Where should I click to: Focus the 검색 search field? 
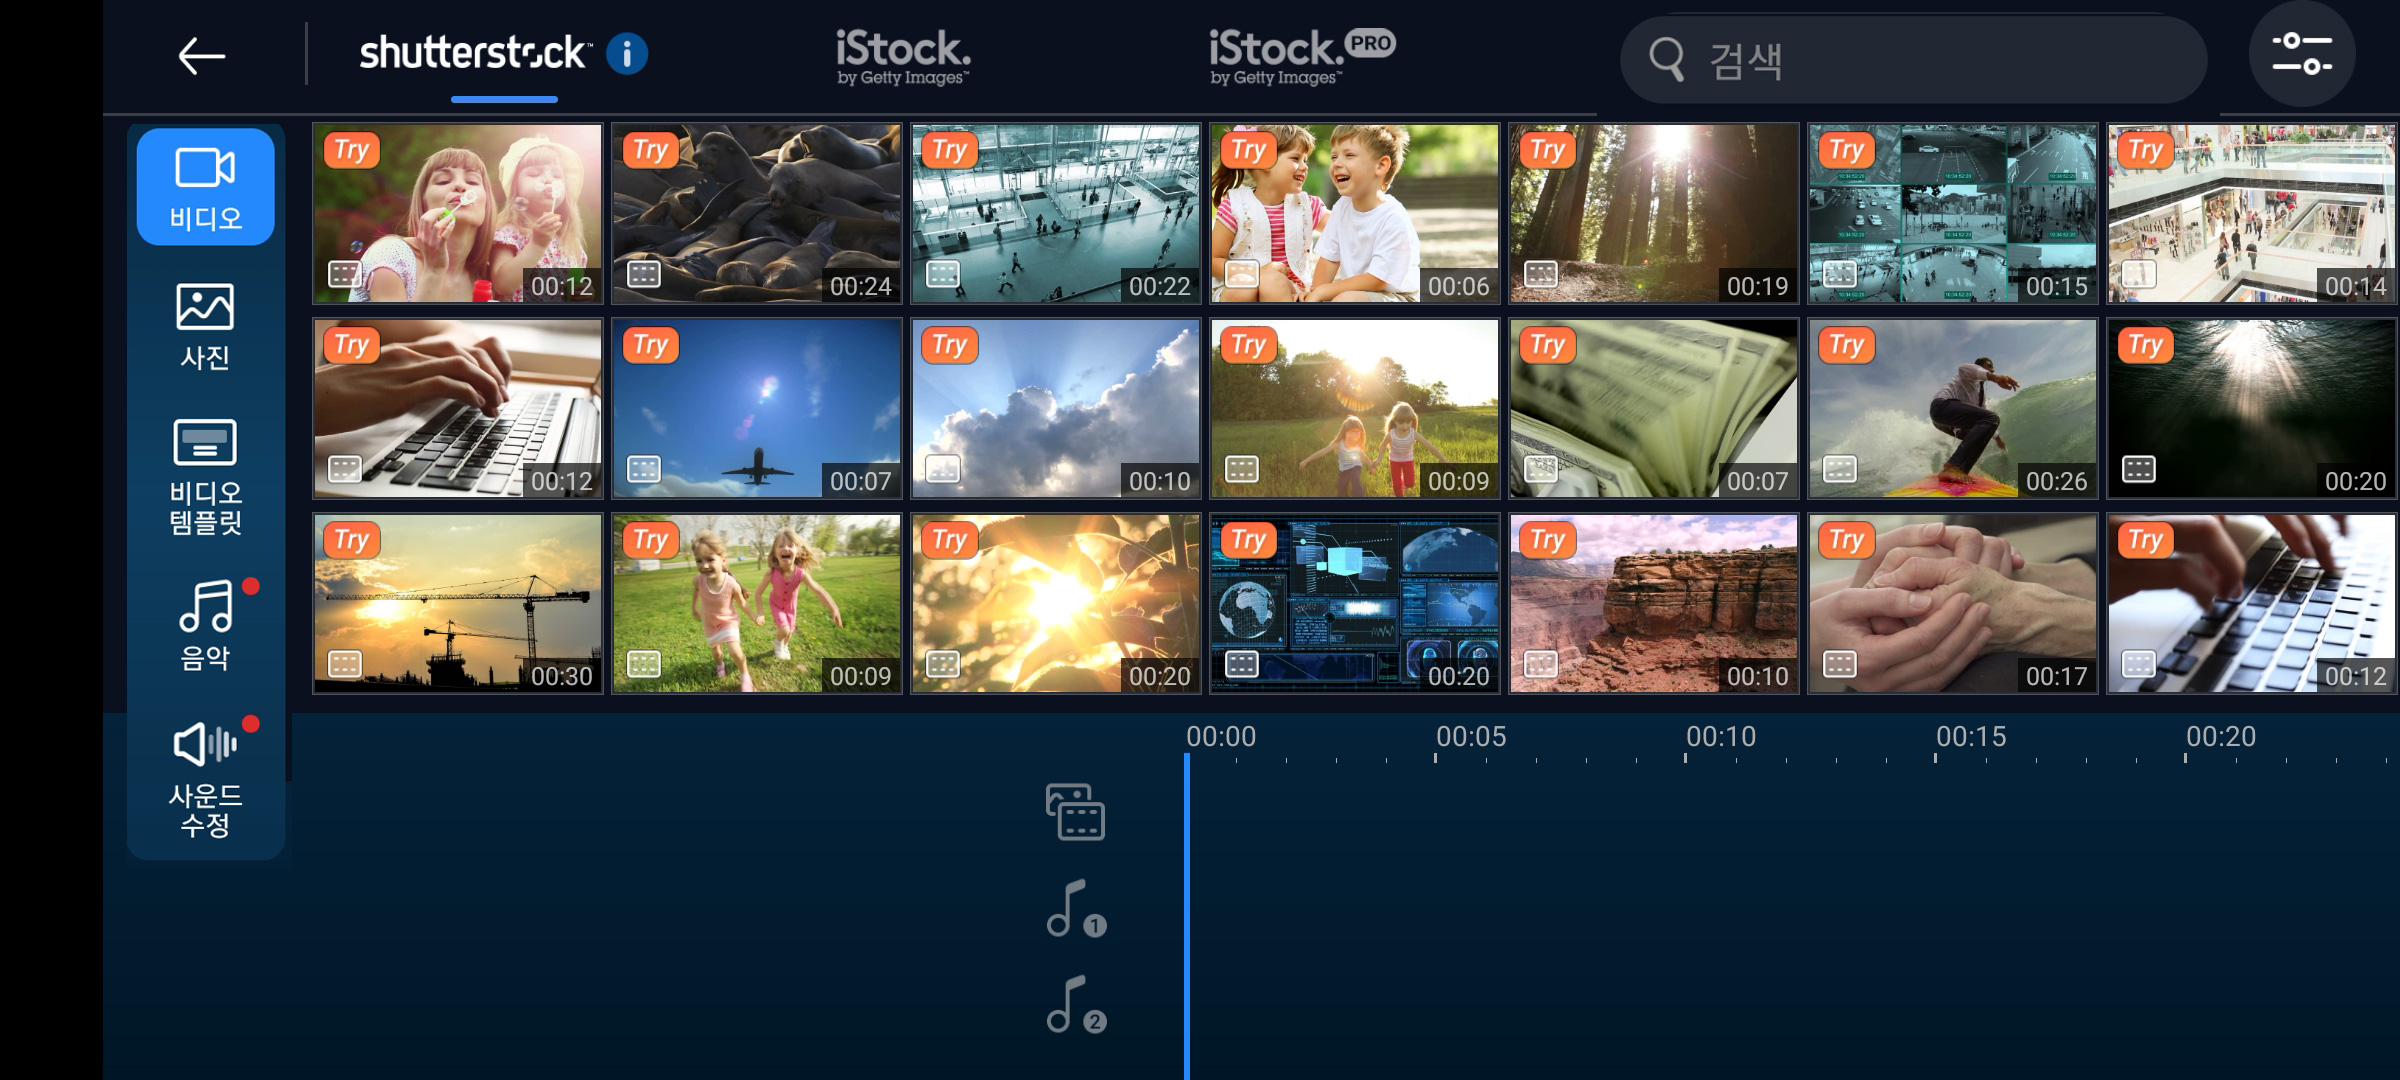tap(1913, 59)
